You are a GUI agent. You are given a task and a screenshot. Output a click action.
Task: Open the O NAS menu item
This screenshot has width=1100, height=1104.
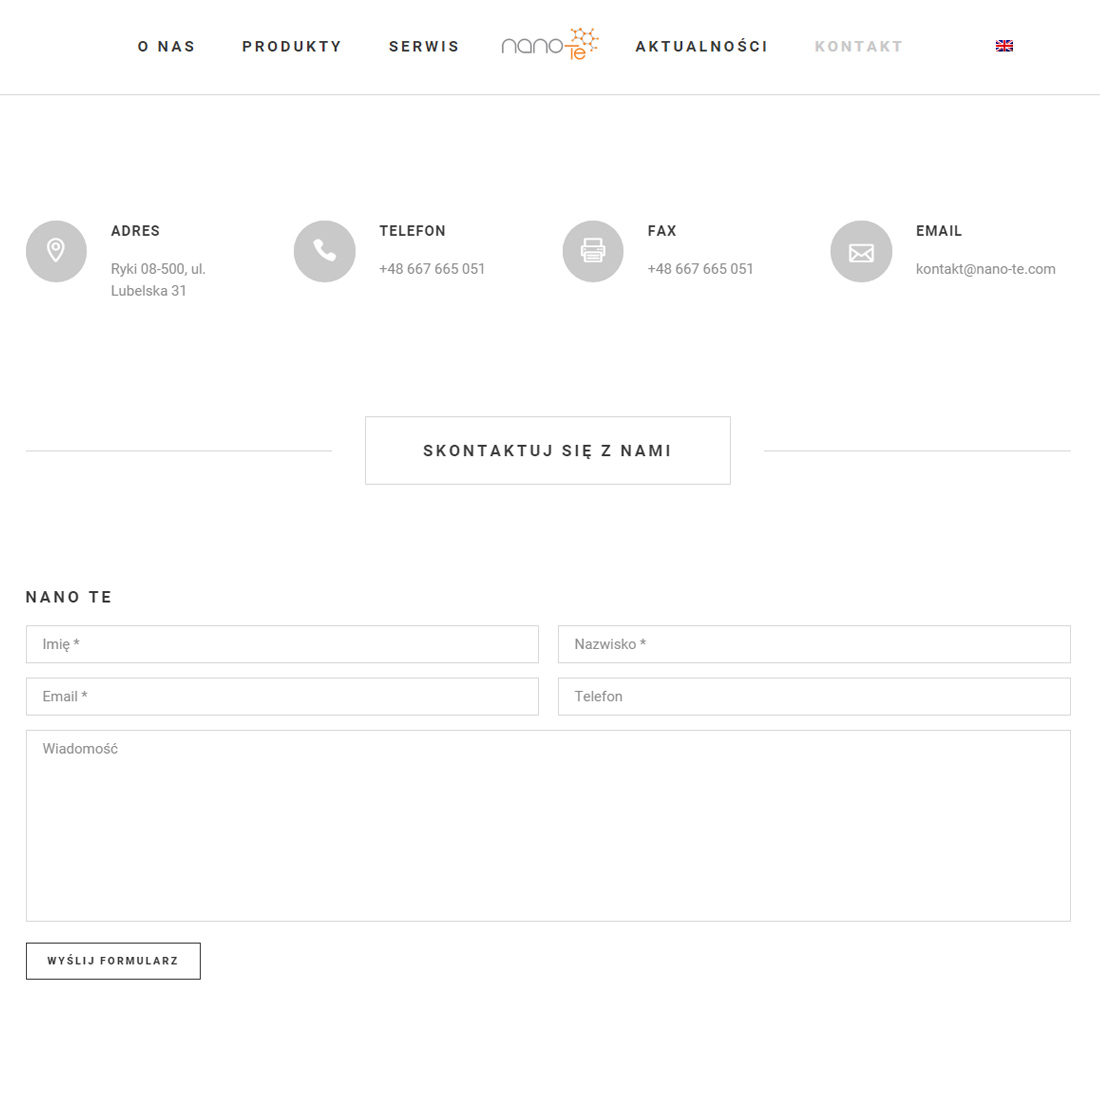166,46
